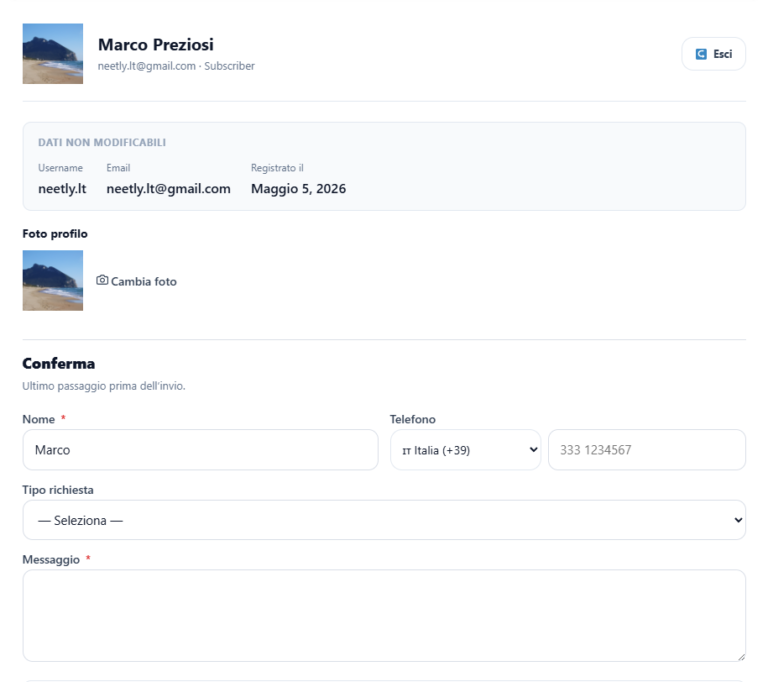Click the Tipo richiesta label
Viewport: 768px width, 682px height.
tap(58, 490)
